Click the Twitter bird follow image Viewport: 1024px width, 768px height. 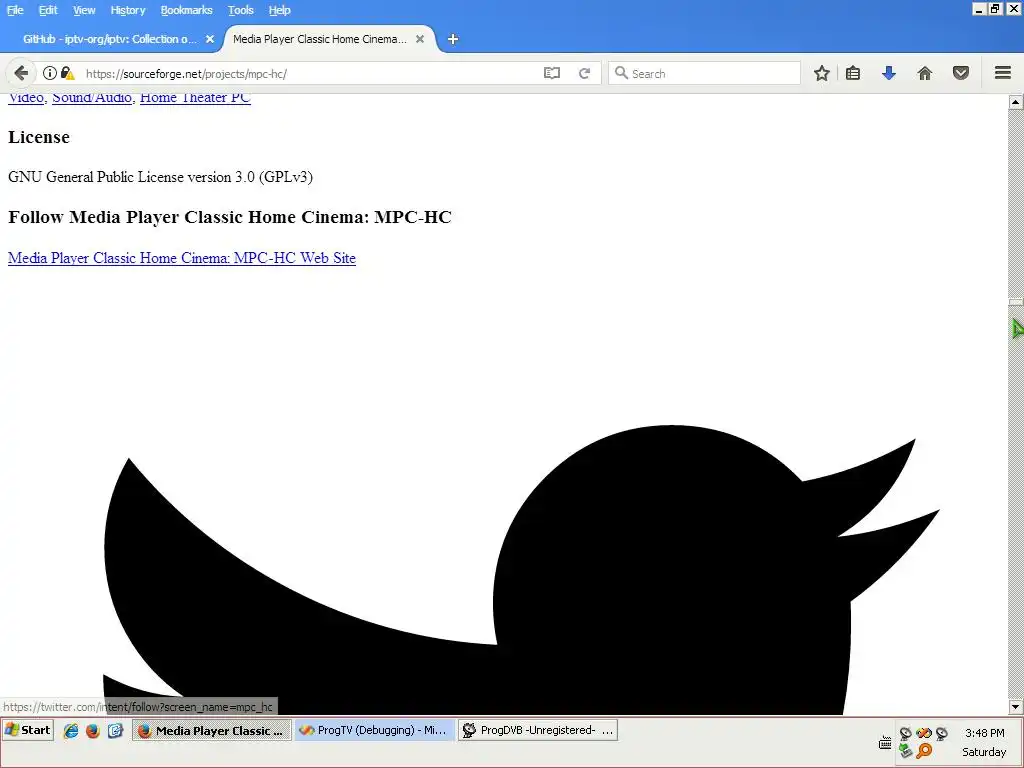click(521, 569)
